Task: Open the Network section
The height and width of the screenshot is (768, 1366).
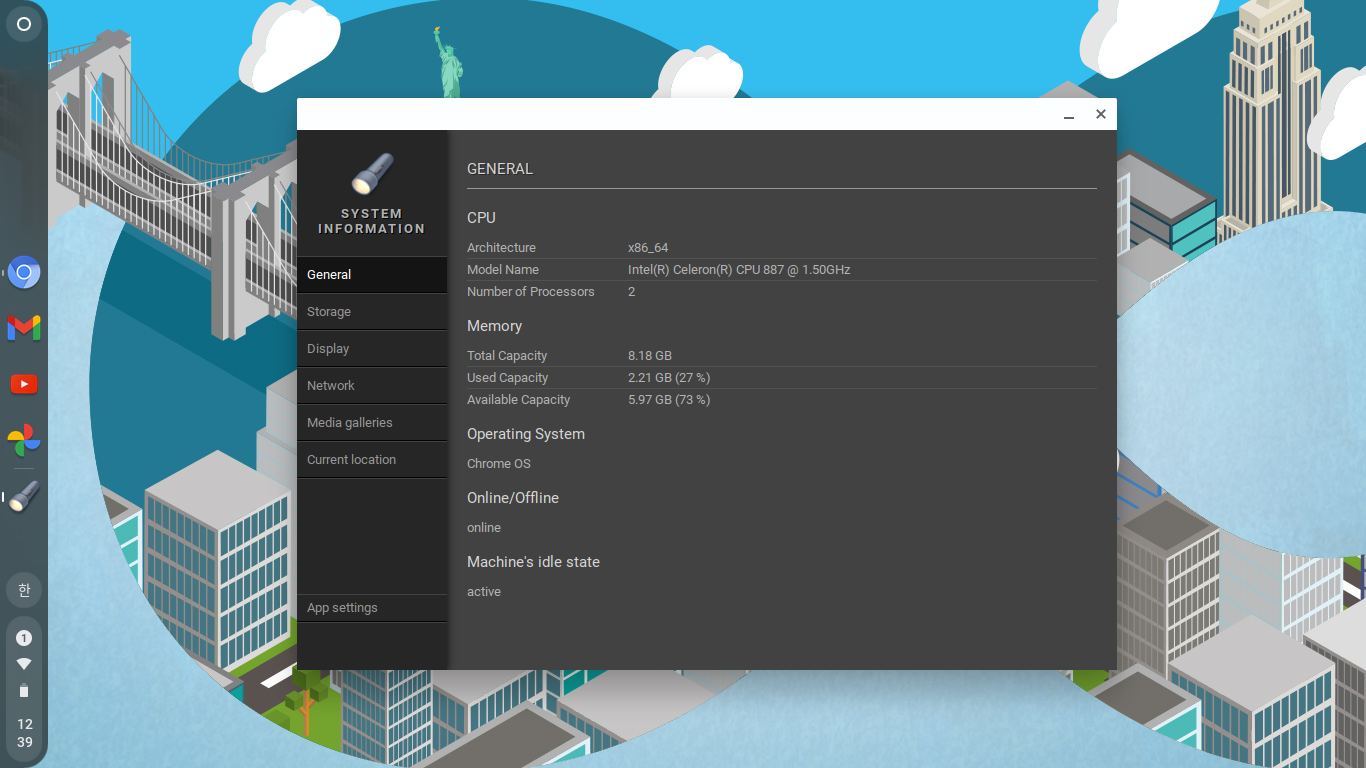Action: click(372, 386)
